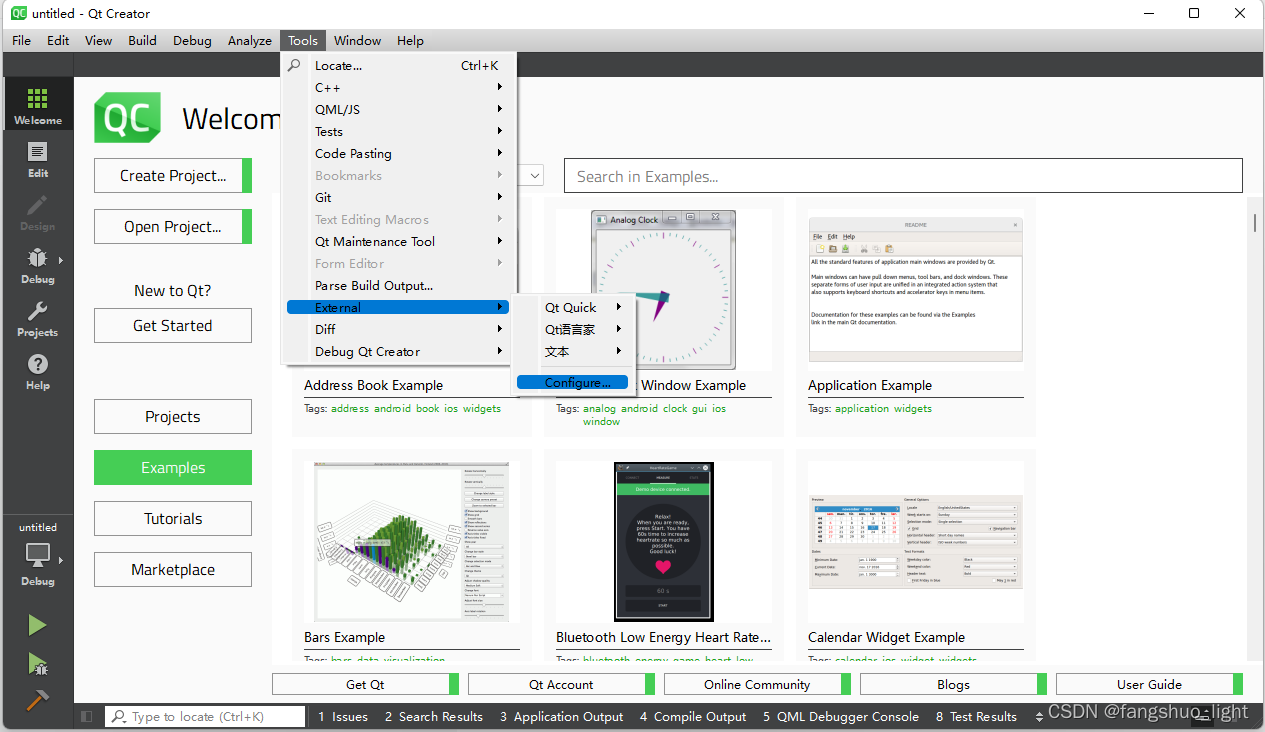The width and height of the screenshot is (1265, 732).
Task: Open the File menu
Action: (x=21, y=41)
